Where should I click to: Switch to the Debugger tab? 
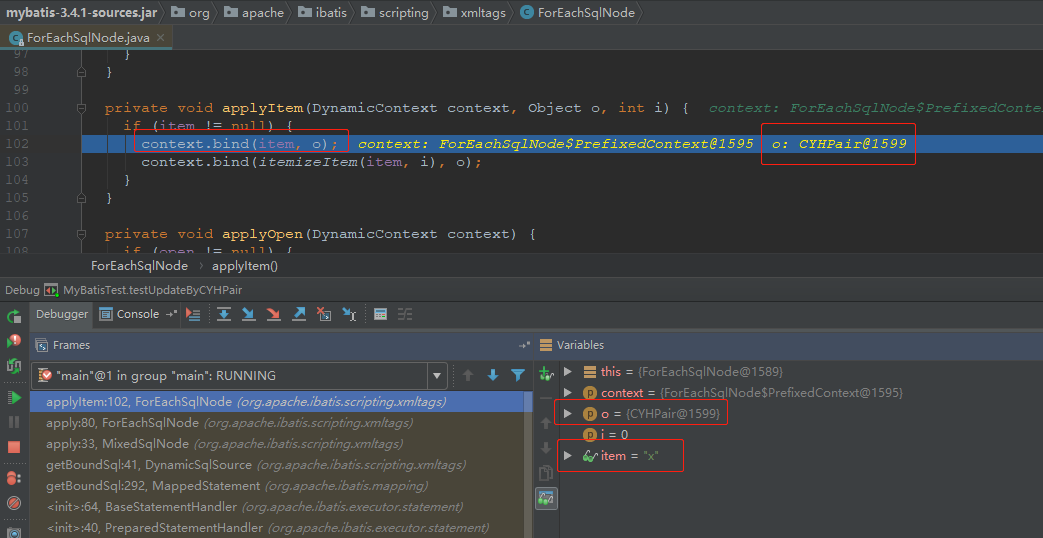coord(62,314)
